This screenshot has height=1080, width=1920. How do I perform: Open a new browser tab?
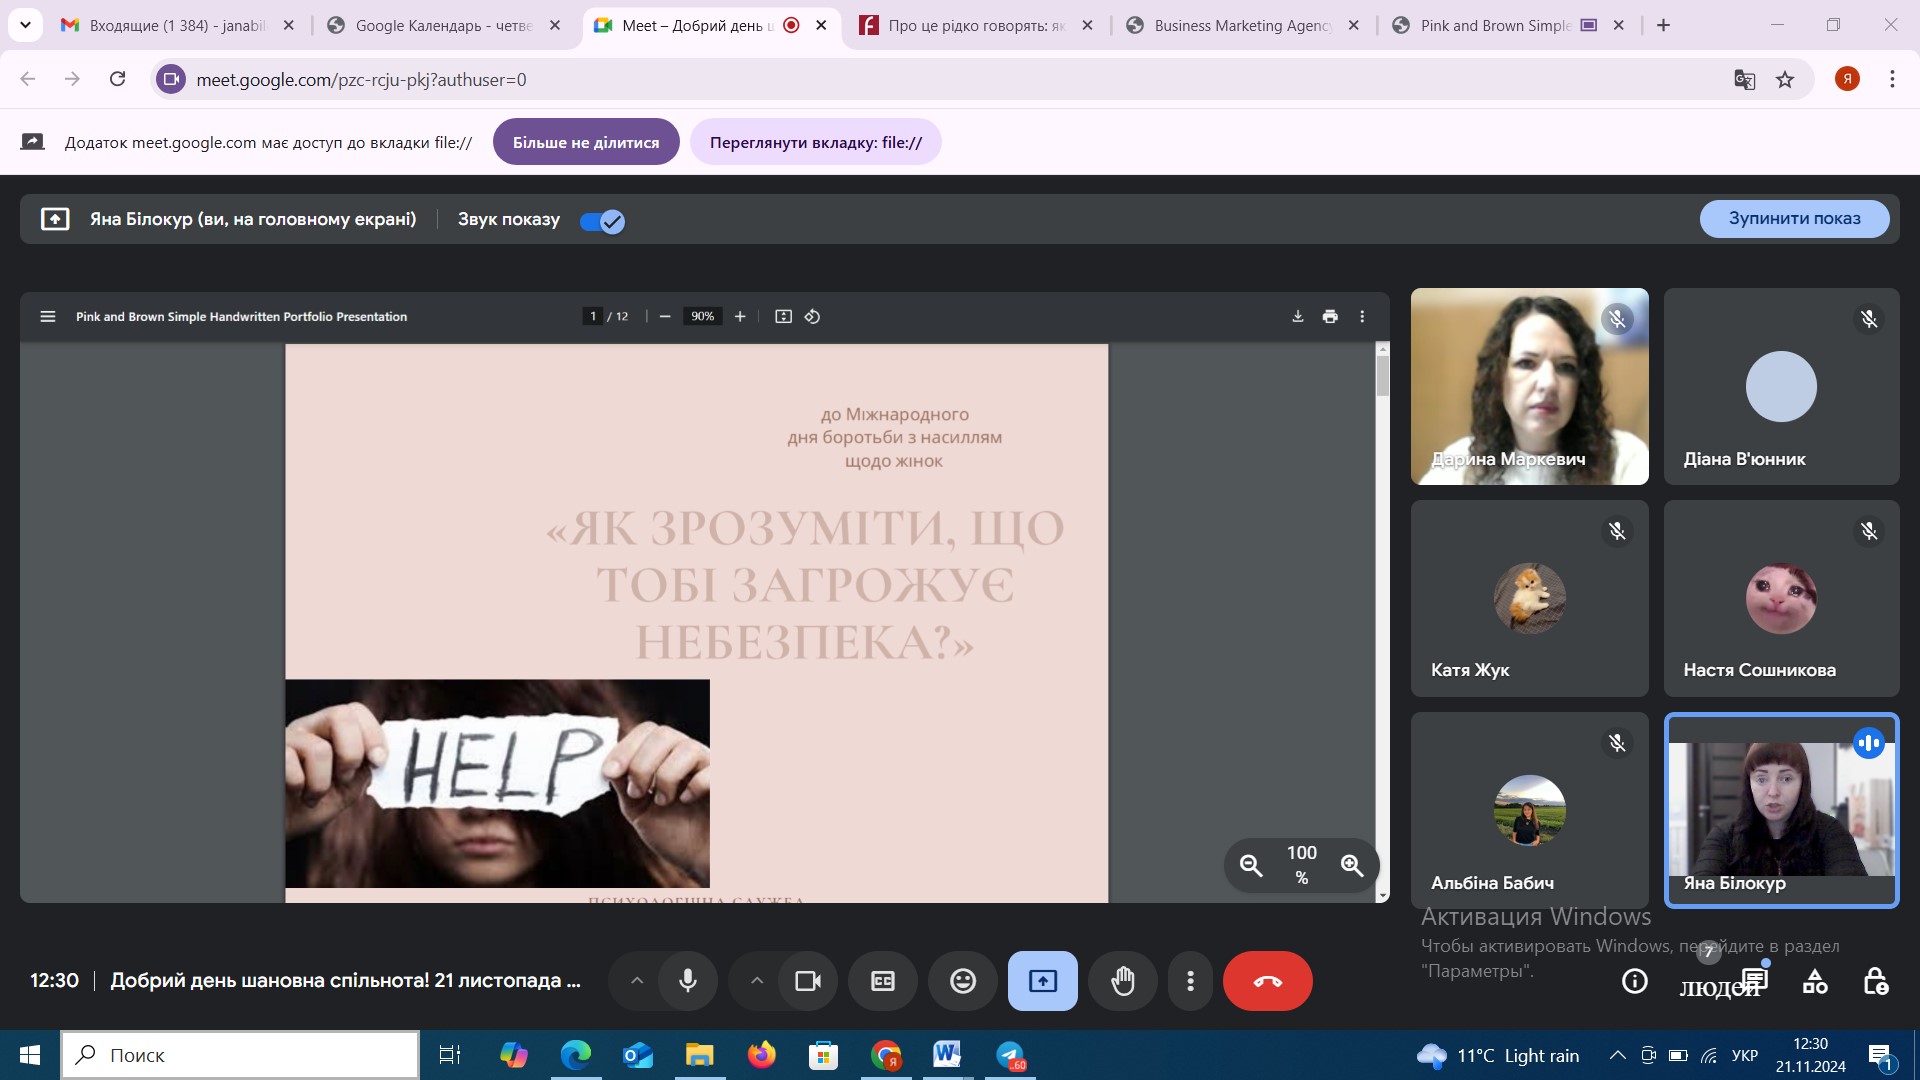(x=1663, y=25)
